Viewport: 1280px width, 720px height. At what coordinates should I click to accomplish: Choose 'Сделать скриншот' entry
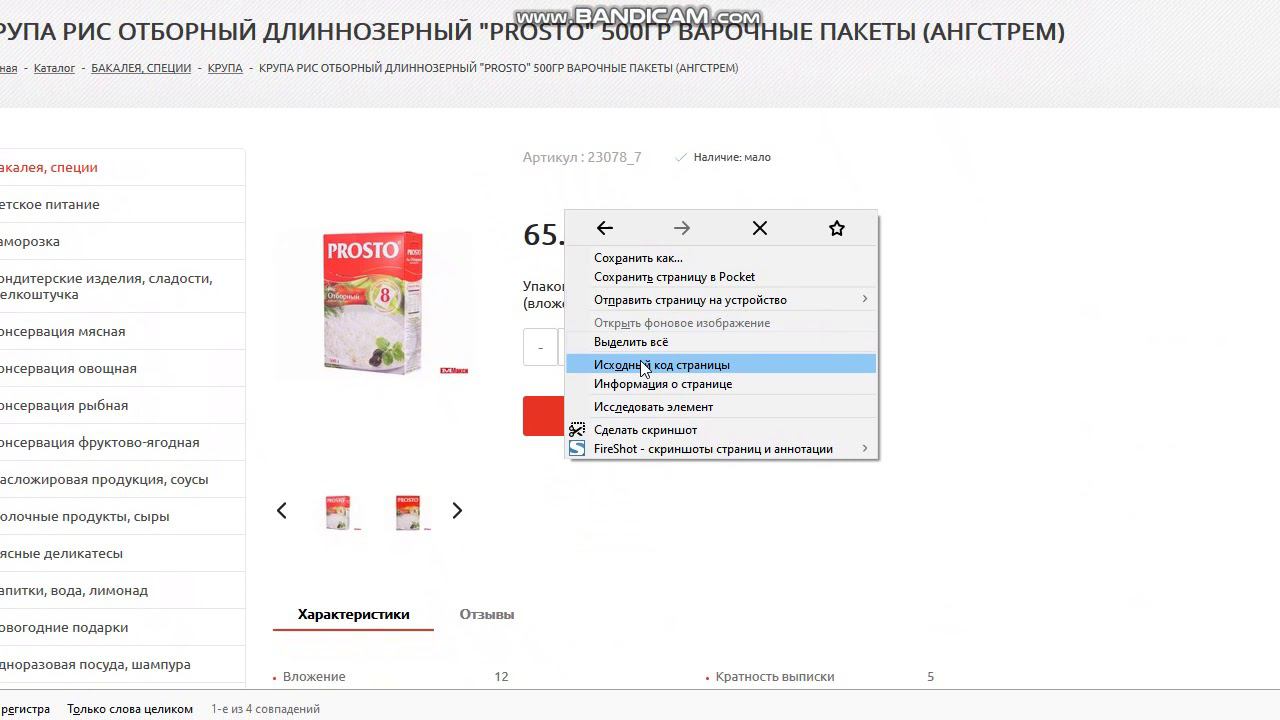(x=721, y=430)
